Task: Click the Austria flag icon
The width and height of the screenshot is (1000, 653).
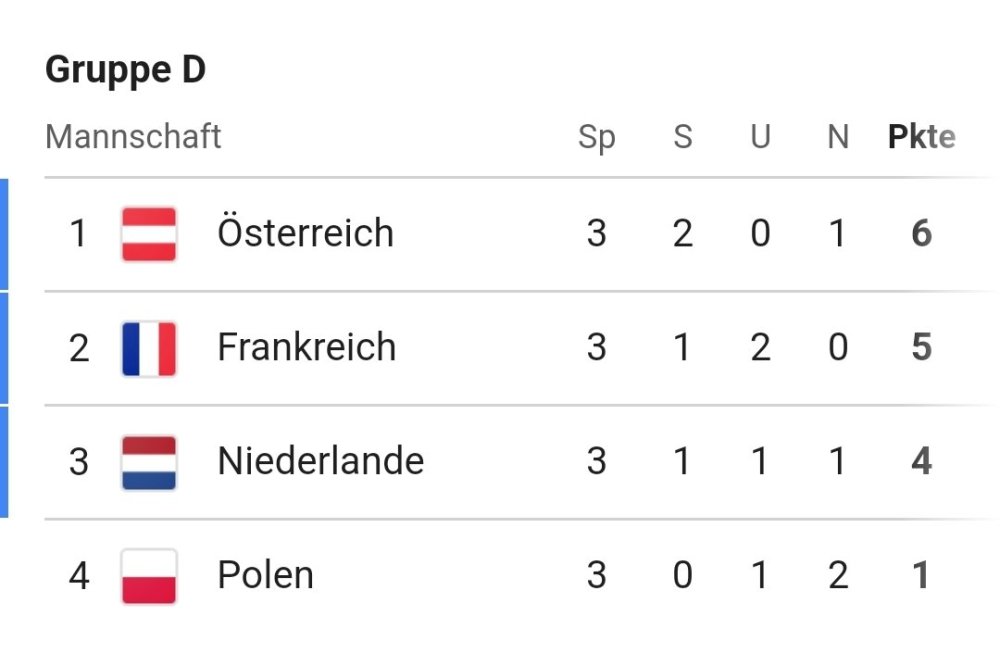Action: (149, 234)
